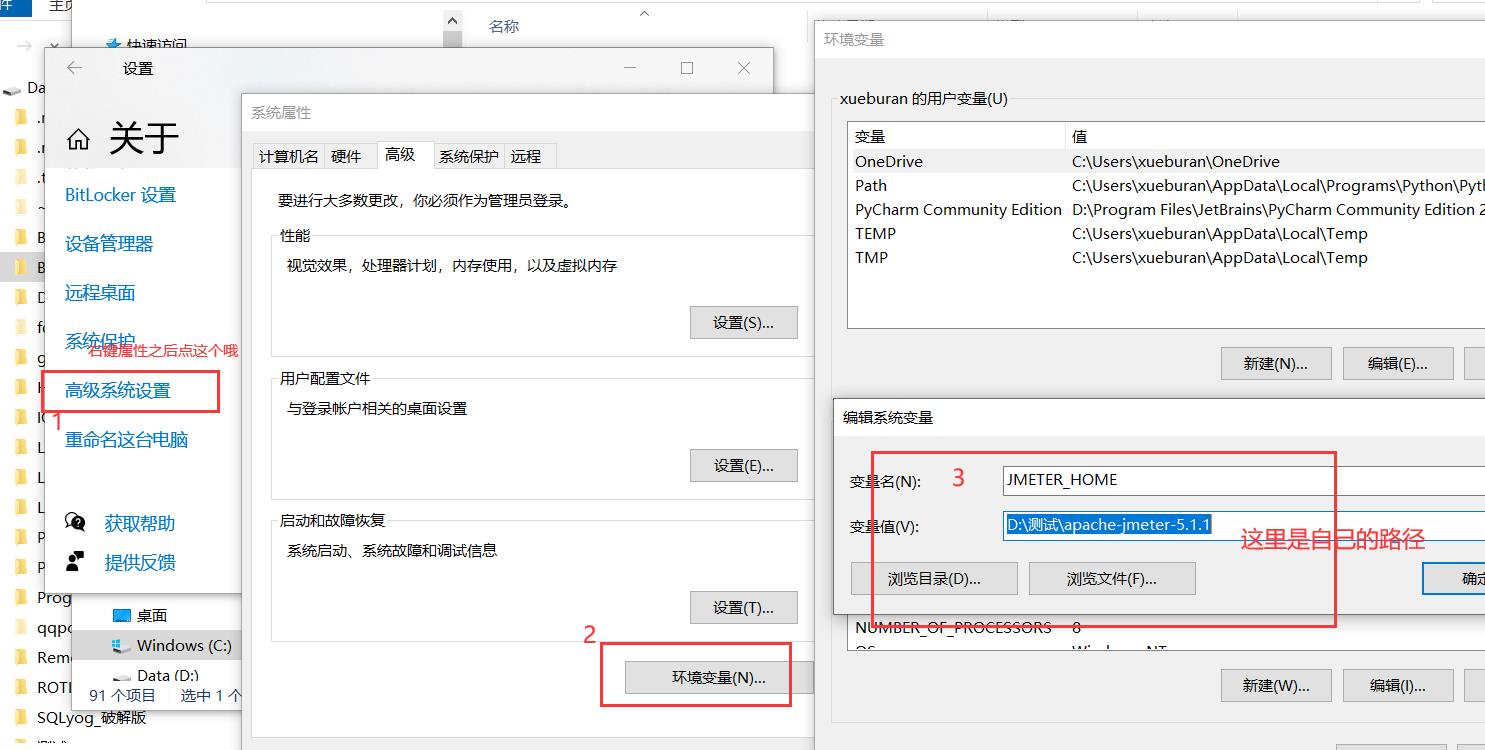Click 重命名这台电脑 link
This screenshot has width=1485, height=750.
pyautogui.click(x=127, y=440)
